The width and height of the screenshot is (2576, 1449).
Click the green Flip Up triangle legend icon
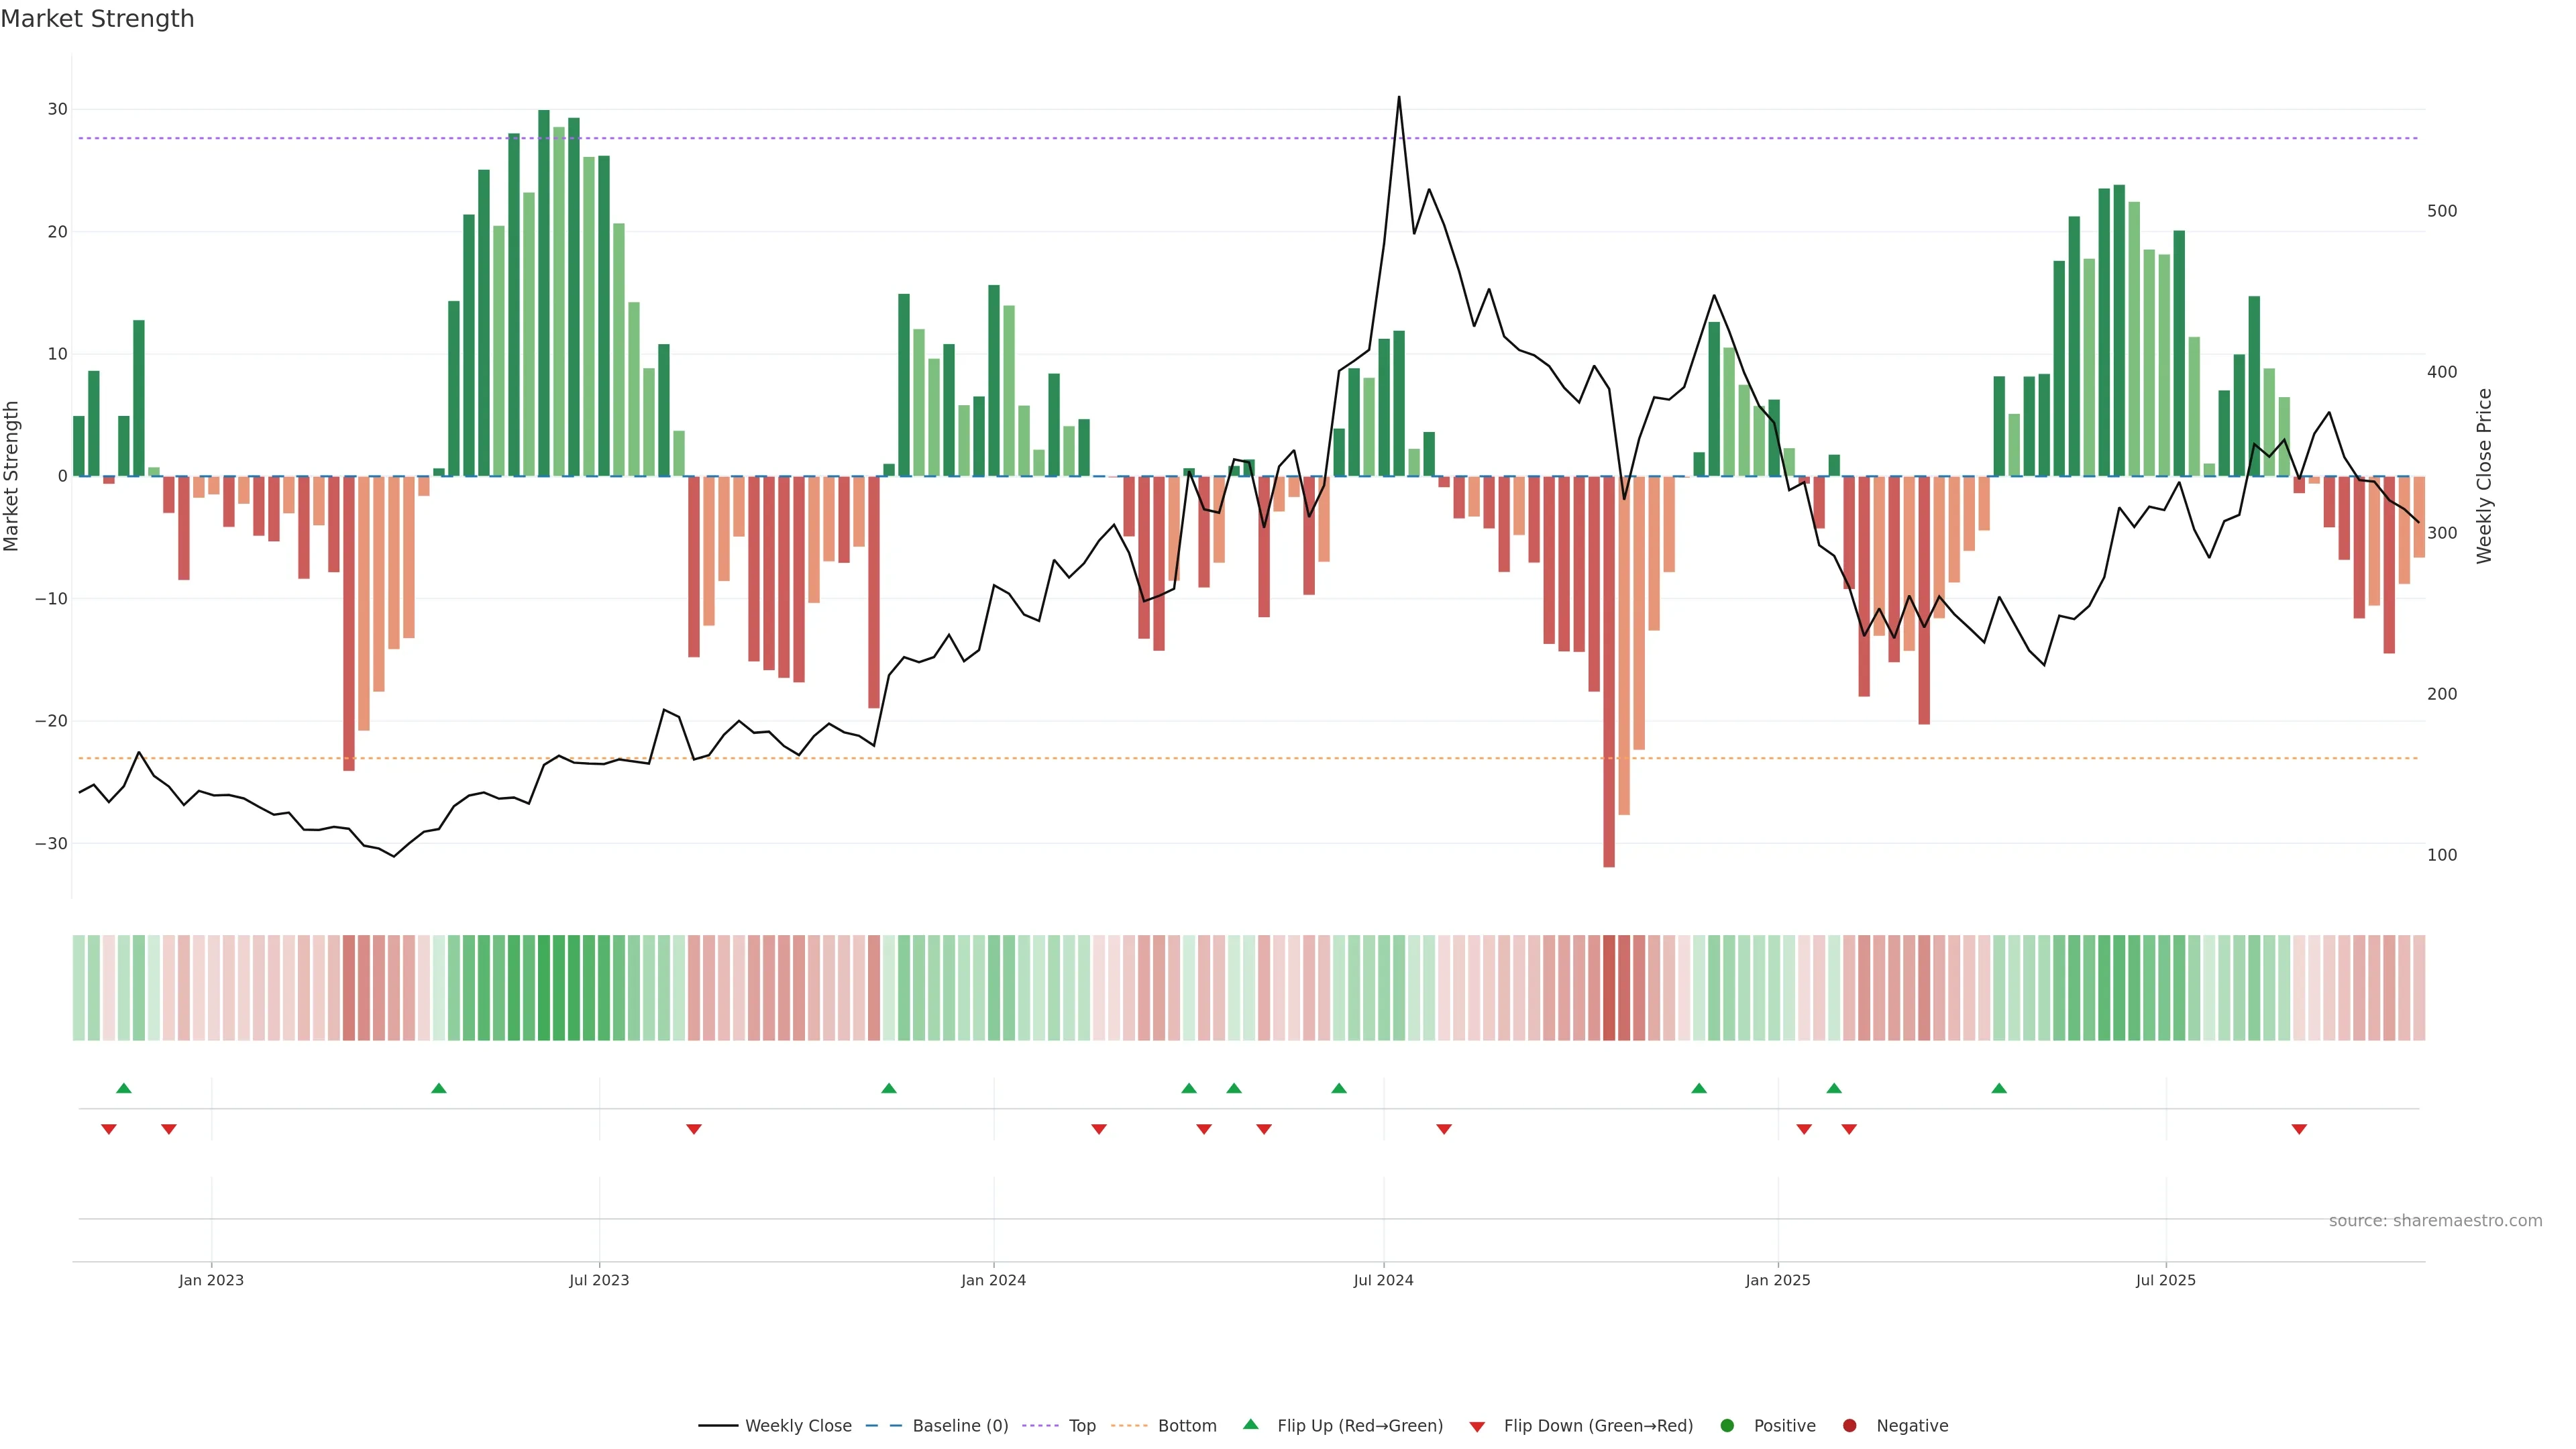(x=1250, y=1424)
